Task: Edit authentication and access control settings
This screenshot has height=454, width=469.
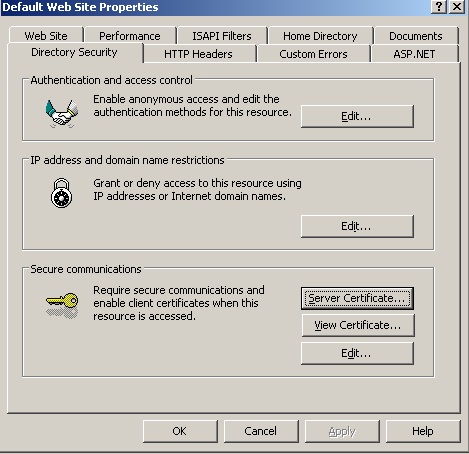Action: point(357,116)
